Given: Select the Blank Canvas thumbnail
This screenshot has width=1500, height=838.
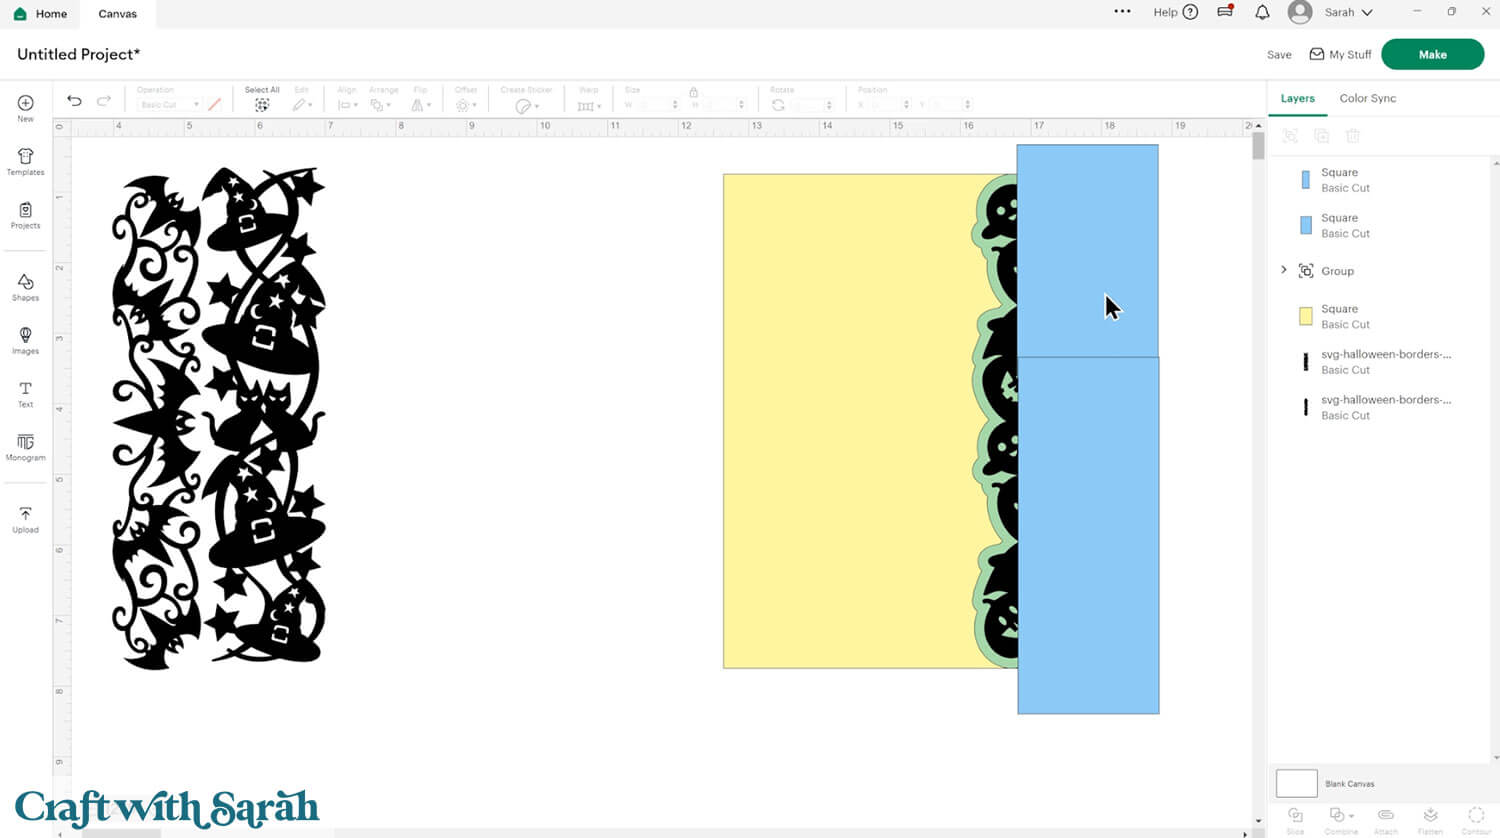Looking at the screenshot, I should (1296, 783).
